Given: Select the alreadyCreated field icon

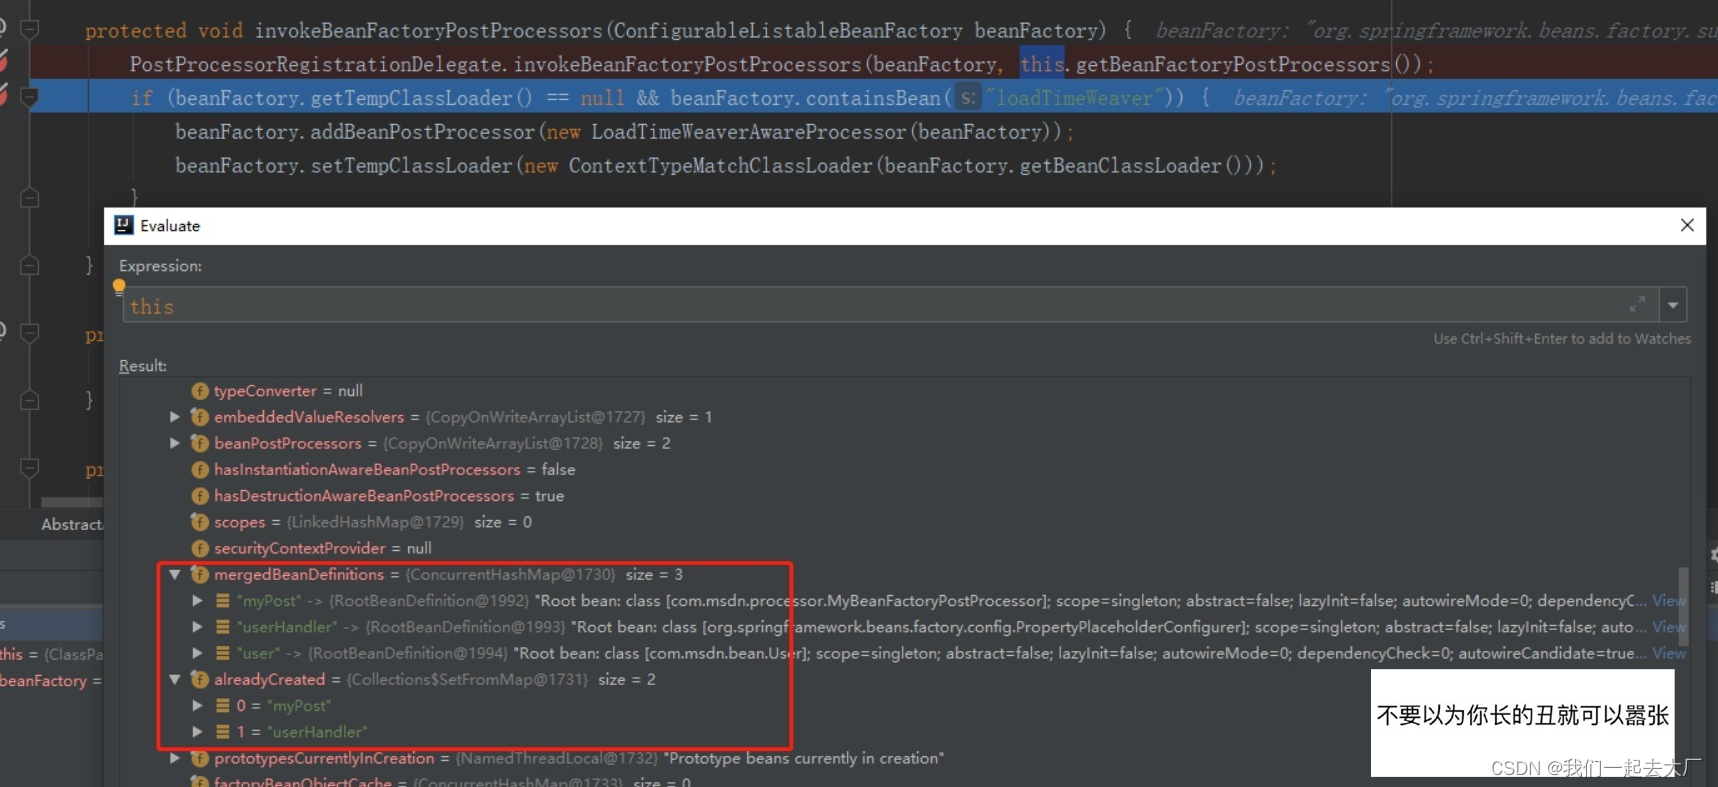Looking at the screenshot, I should coord(200,679).
